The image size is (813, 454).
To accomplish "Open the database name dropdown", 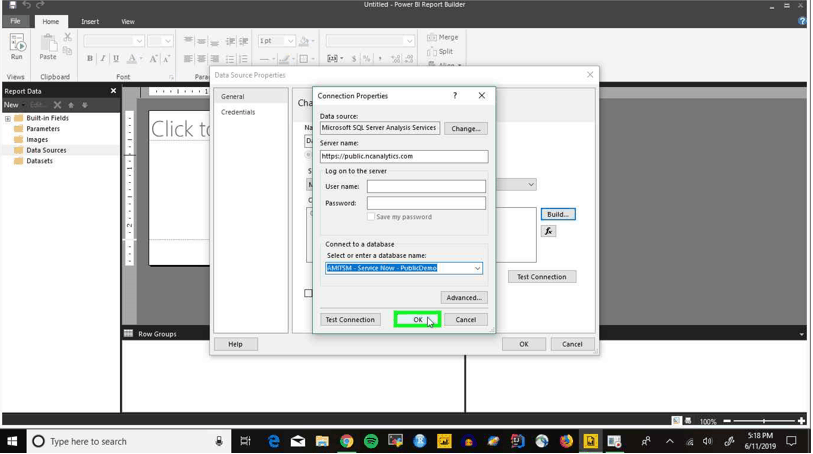I will [x=477, y=268].
